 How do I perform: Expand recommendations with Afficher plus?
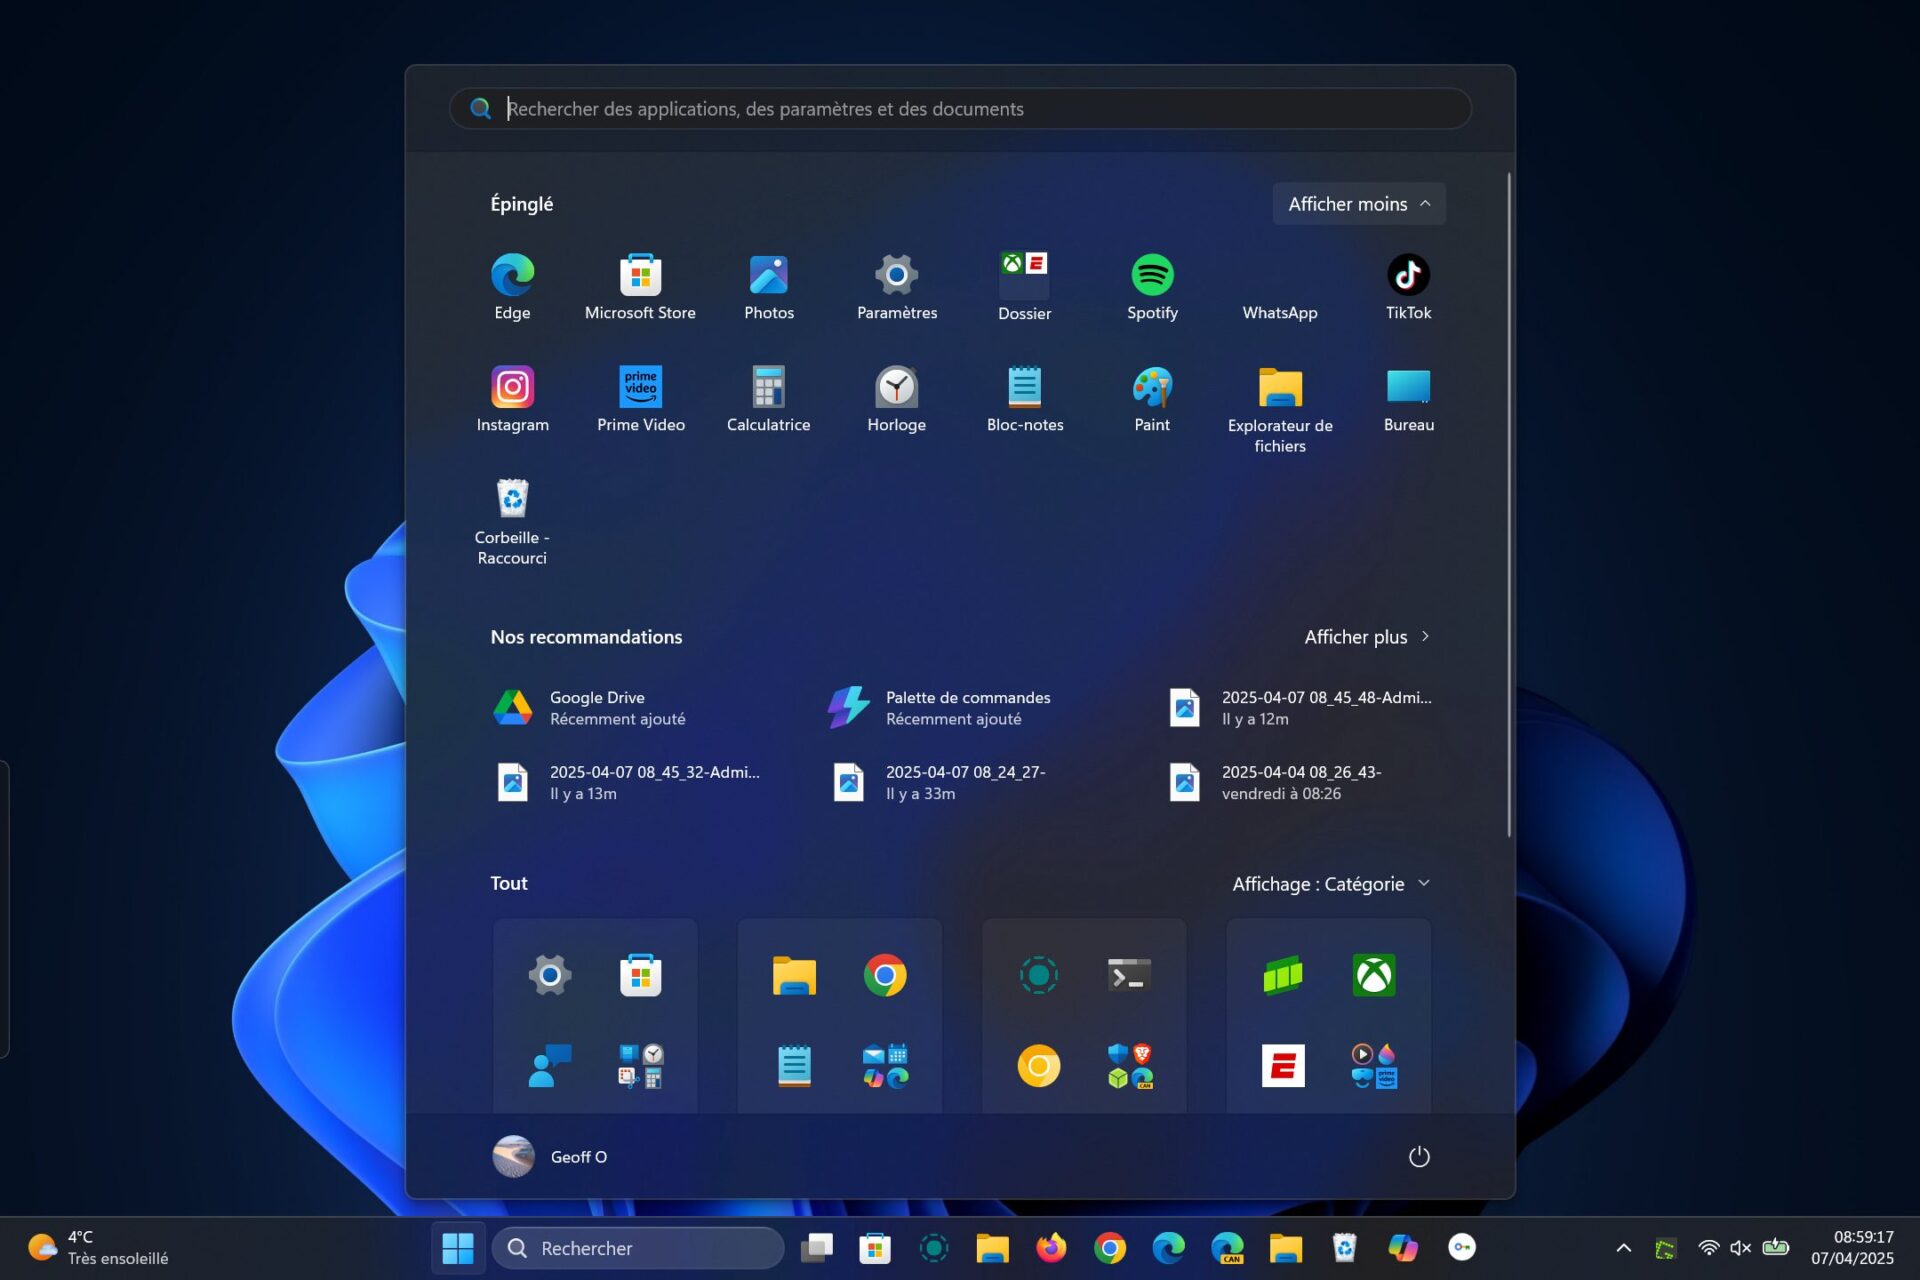click(x=1366, y=637)
